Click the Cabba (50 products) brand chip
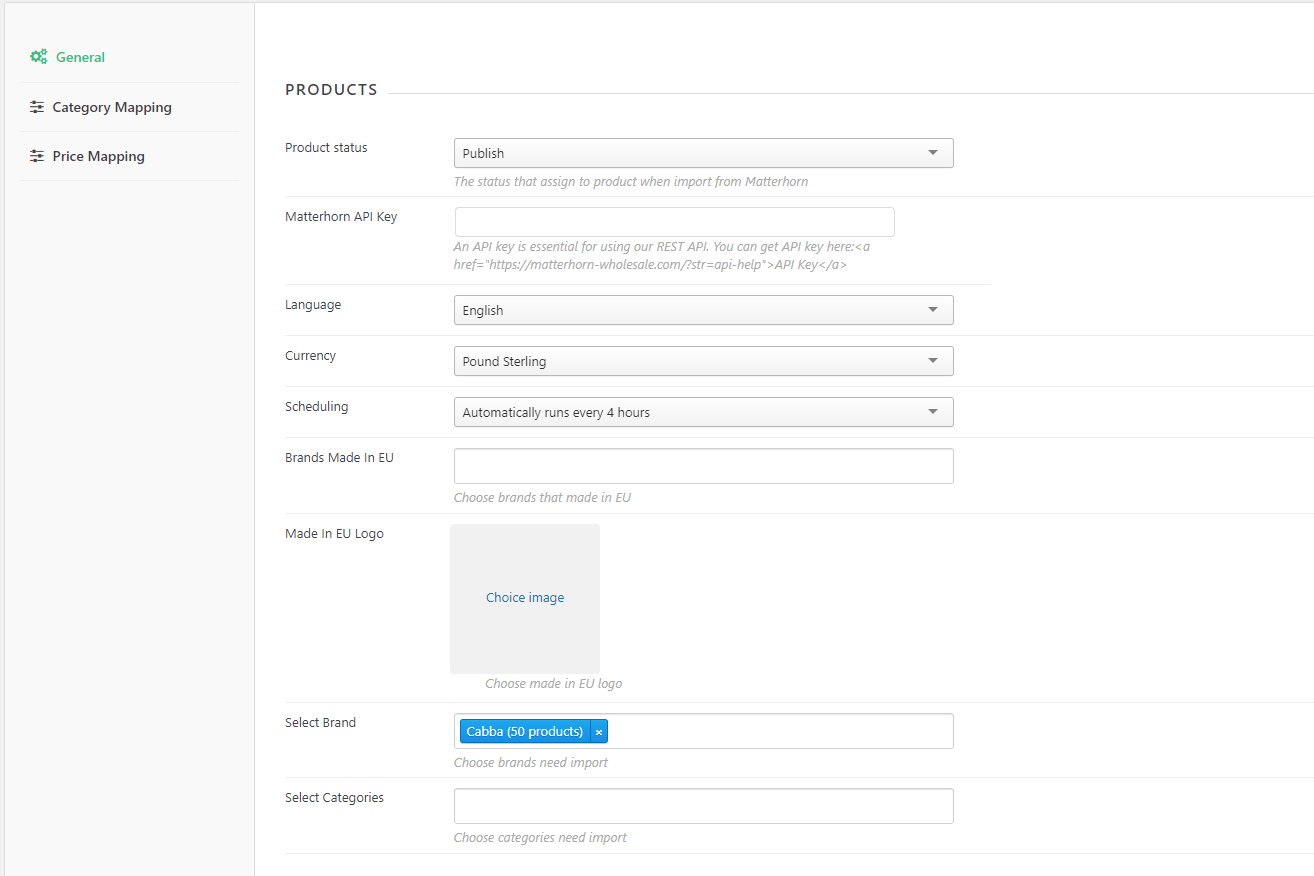Image resolution: width=1314 pixels, height=876 pixels. click(523, 731)
